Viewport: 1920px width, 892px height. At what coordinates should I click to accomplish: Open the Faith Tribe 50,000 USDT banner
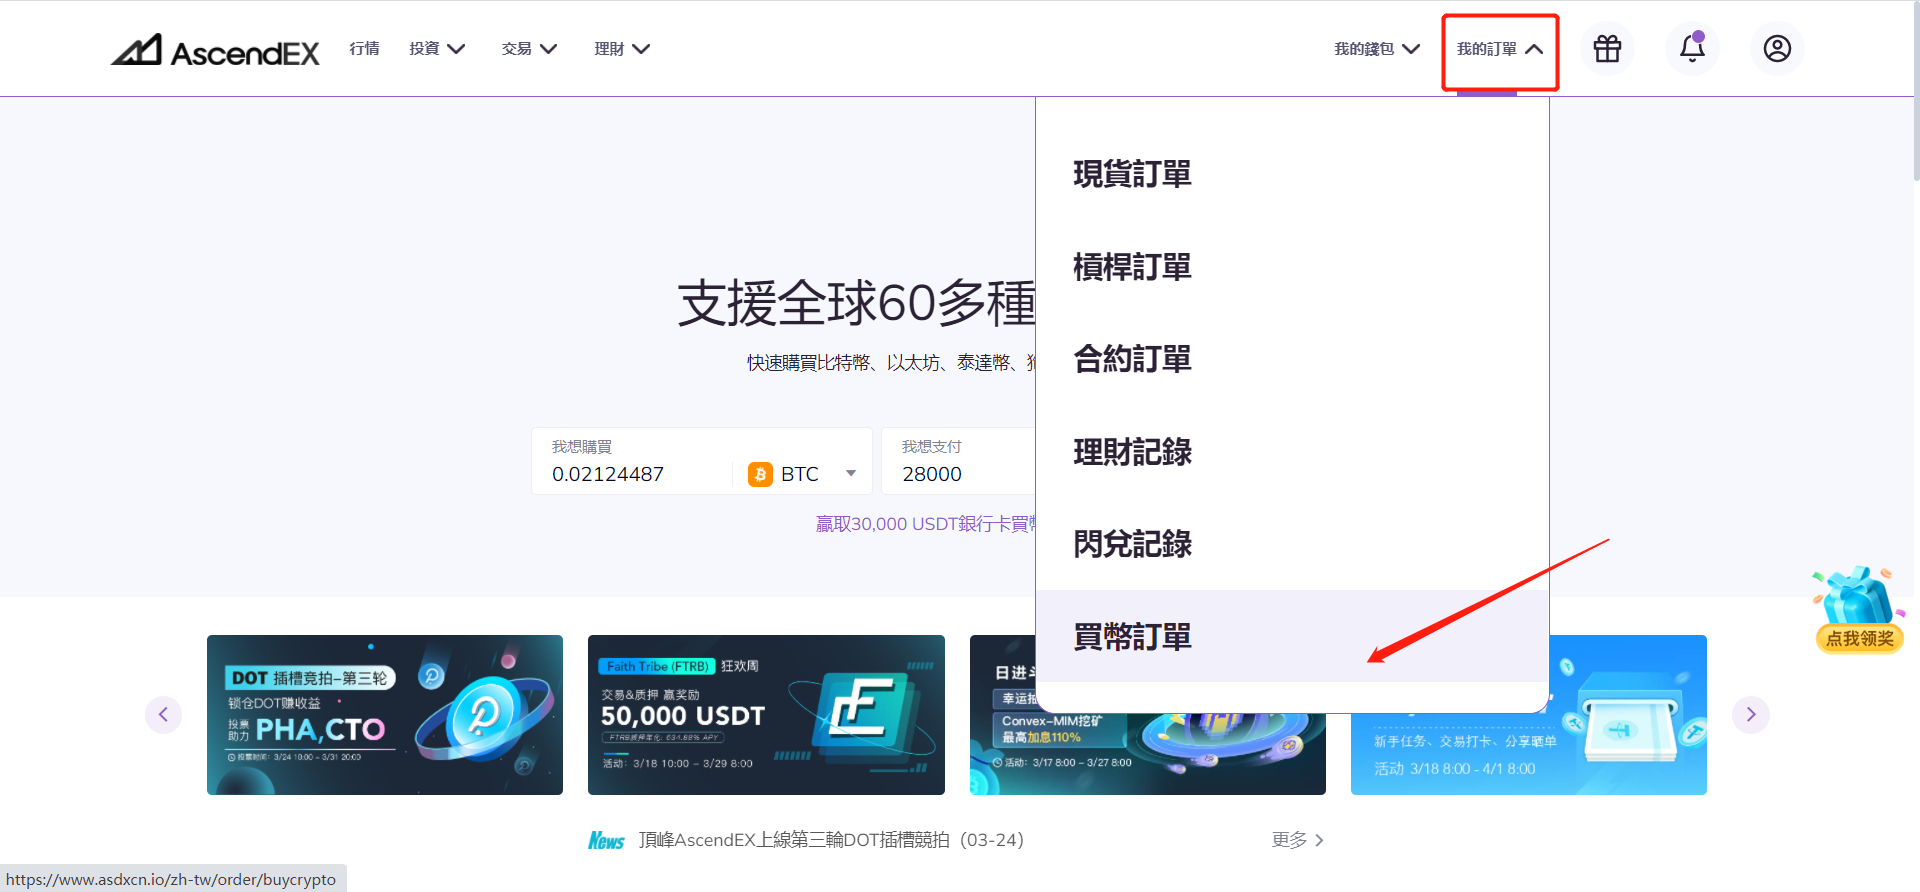tap(766, 715)
